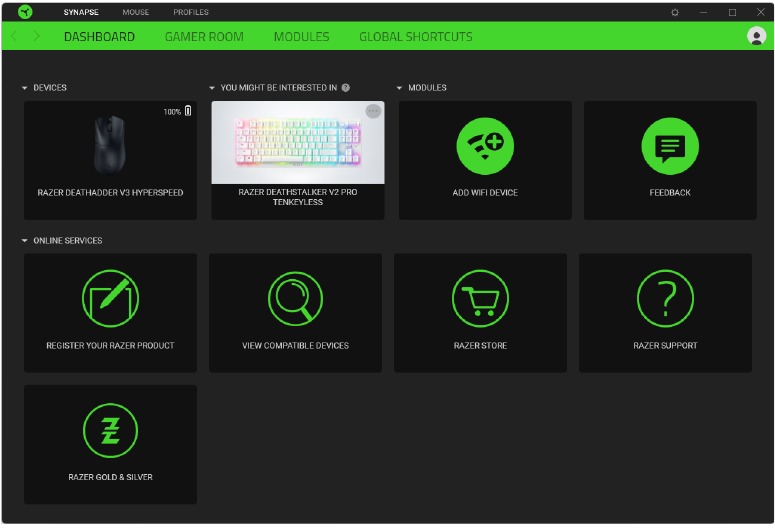The image size is (775, 528).
Task: Click the battery icon on DeathAdder card
Action: pos(188,111)
